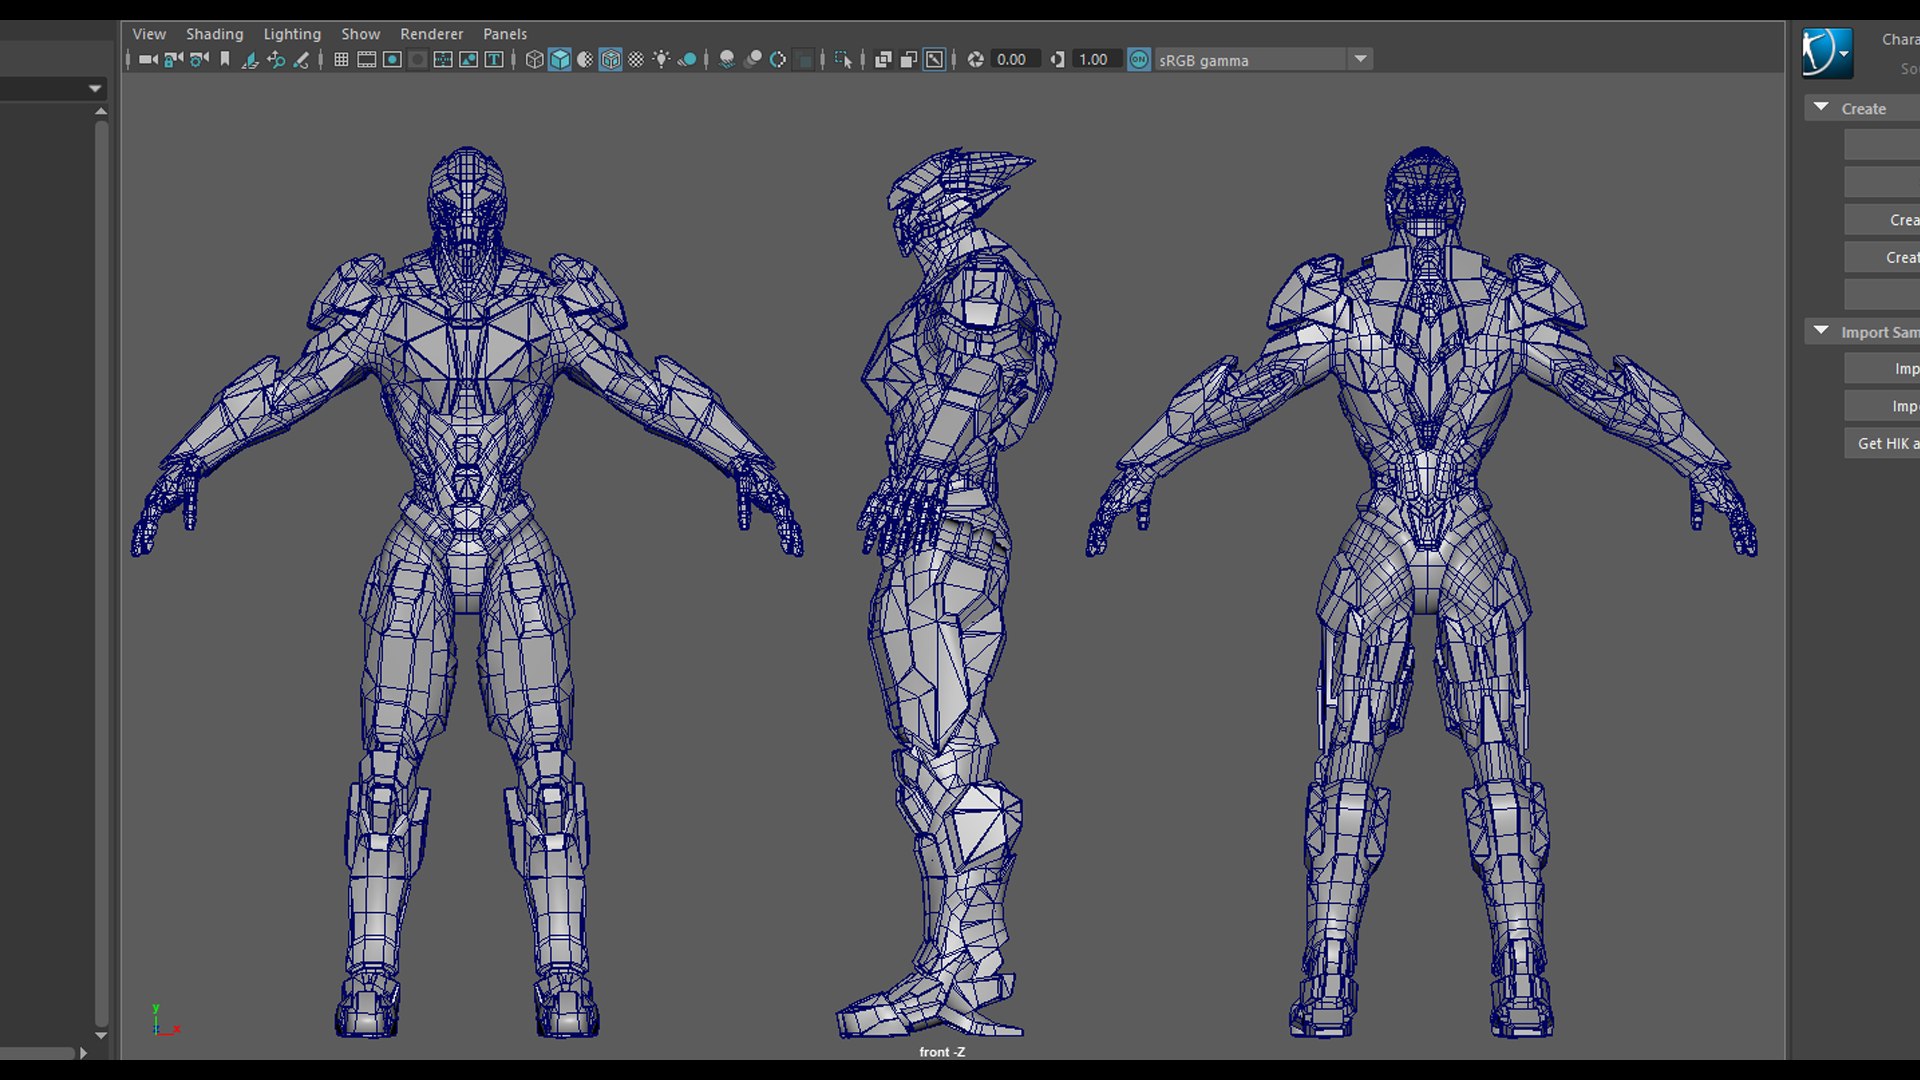The height and width of the screenshot is (1080, 1920).
Task: Toggle viewport Grid display
Action: click(341, 60)
